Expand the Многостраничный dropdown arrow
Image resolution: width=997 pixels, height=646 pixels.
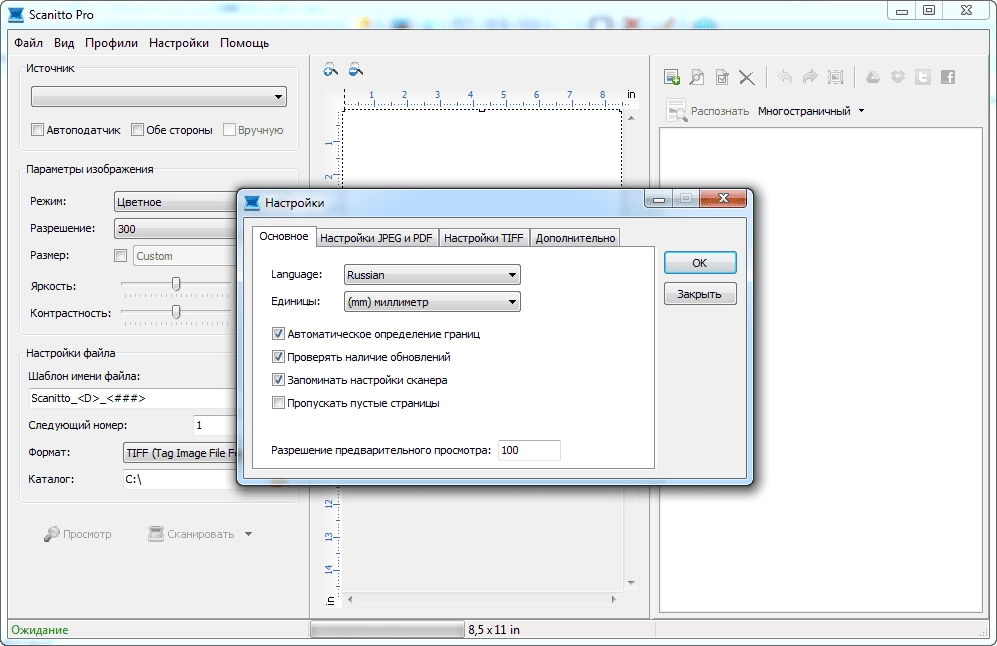coord(862,111)
